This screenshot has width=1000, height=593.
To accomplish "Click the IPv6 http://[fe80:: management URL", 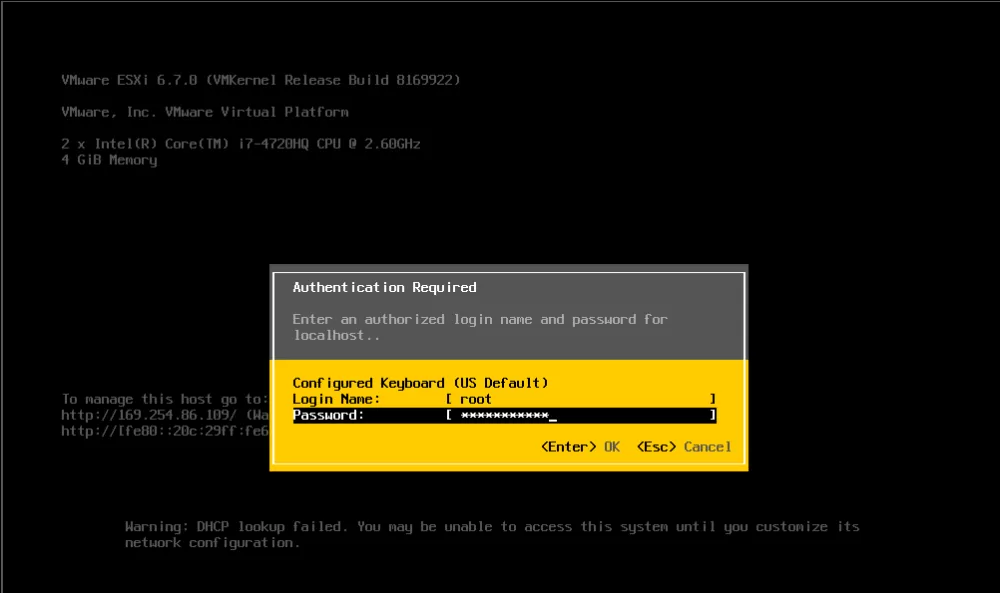I will (x=165, y=431).
